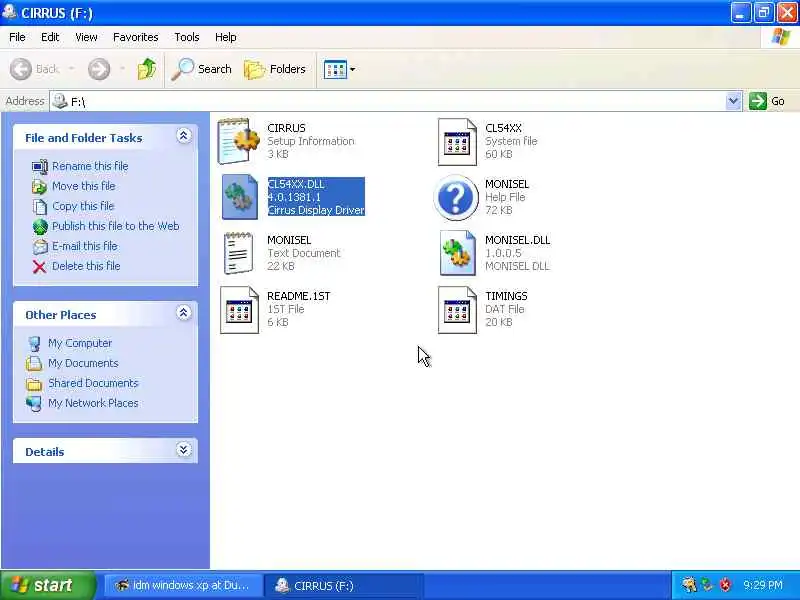Click the Move this file icon

click(x=39, y=187)
